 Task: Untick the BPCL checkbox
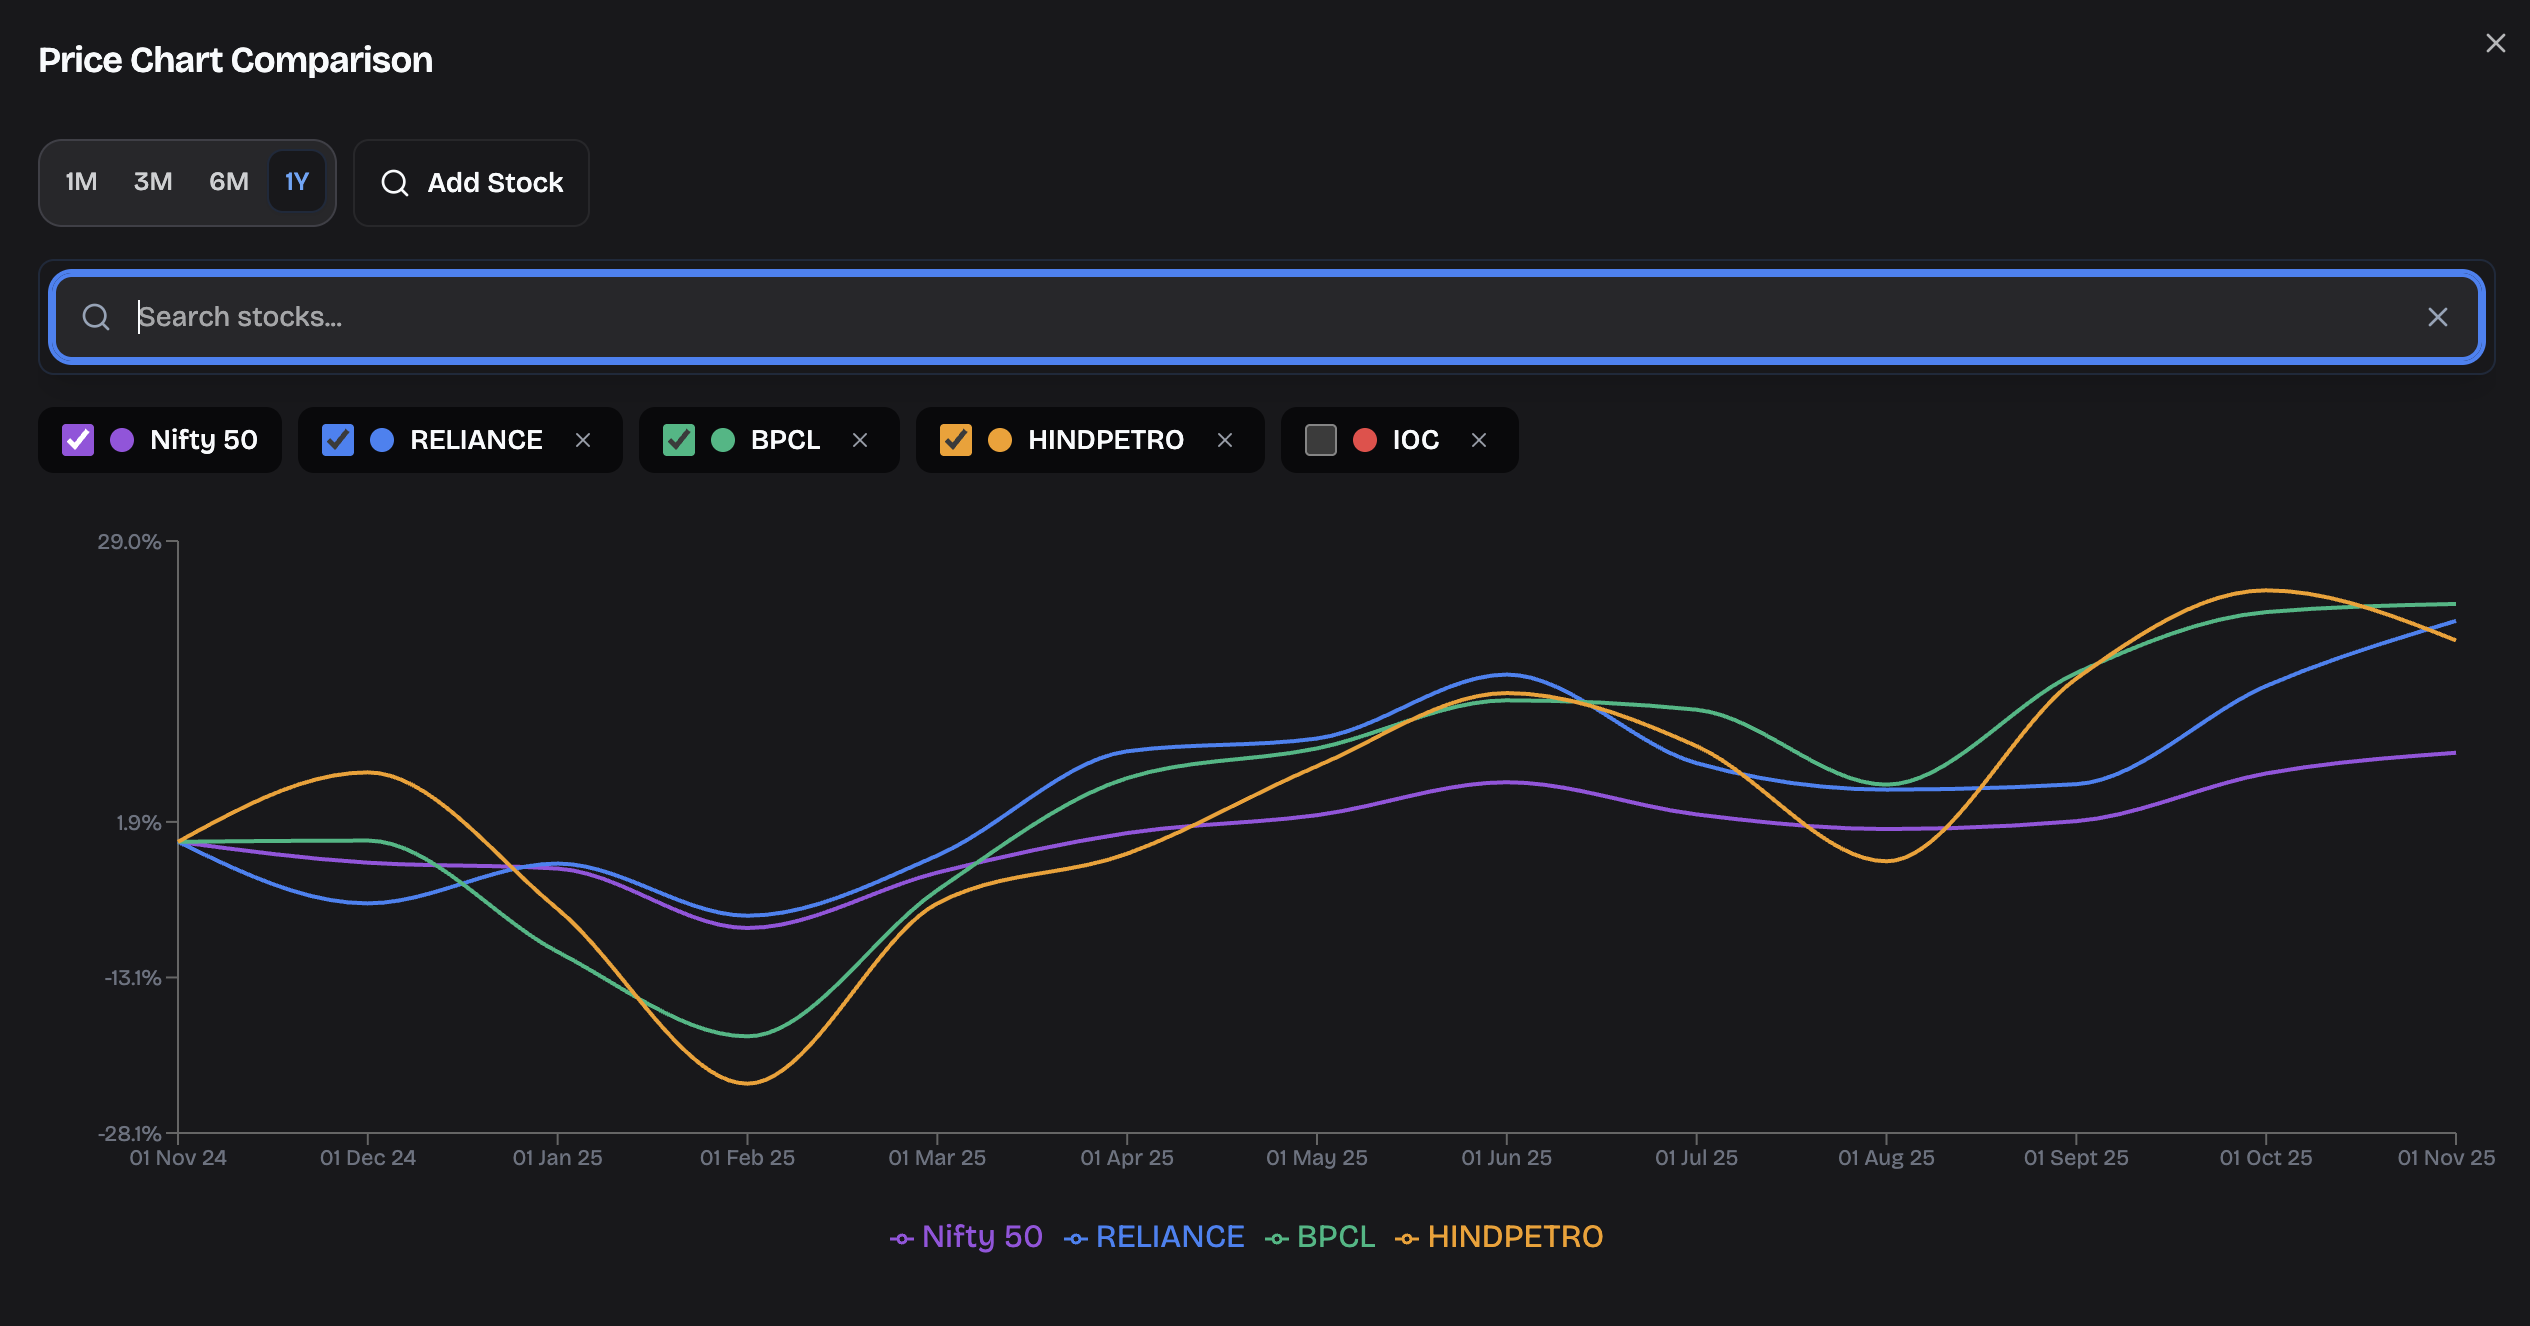click(x=679, y=440)
